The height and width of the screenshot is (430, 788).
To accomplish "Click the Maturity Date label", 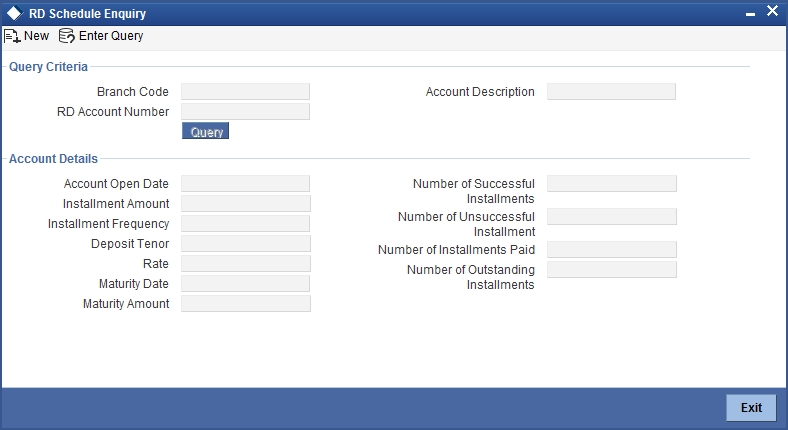I will 134,284.
